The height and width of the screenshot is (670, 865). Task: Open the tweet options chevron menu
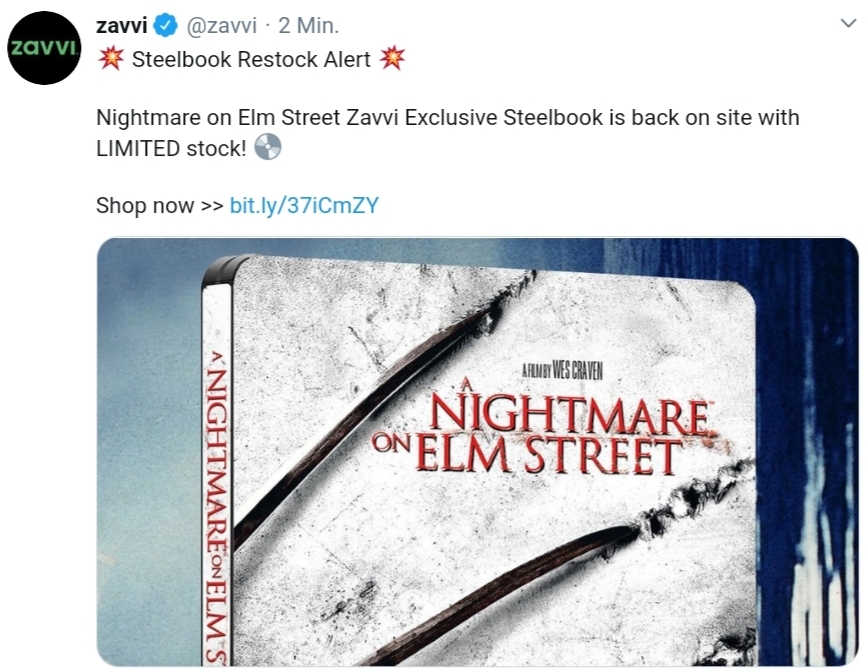pos(848,24)
